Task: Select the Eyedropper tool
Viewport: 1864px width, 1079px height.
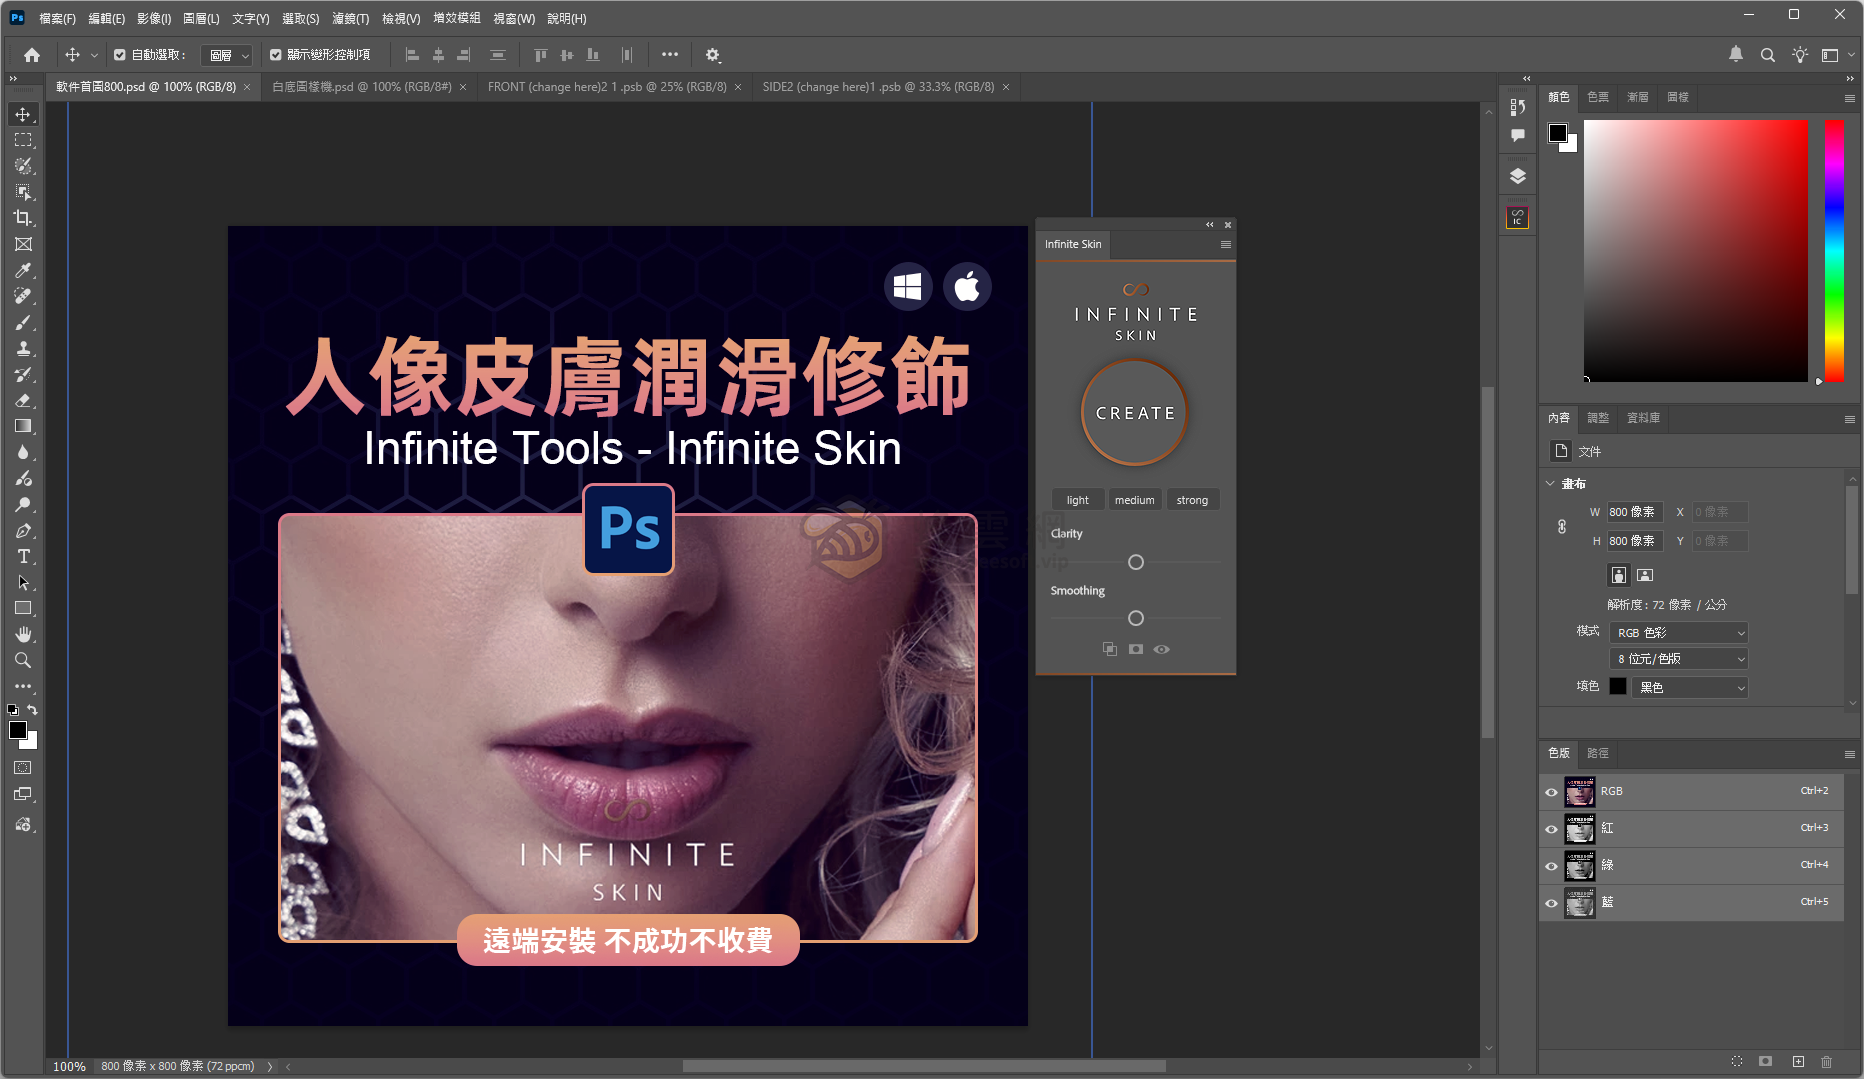Action: click(23, 270)
